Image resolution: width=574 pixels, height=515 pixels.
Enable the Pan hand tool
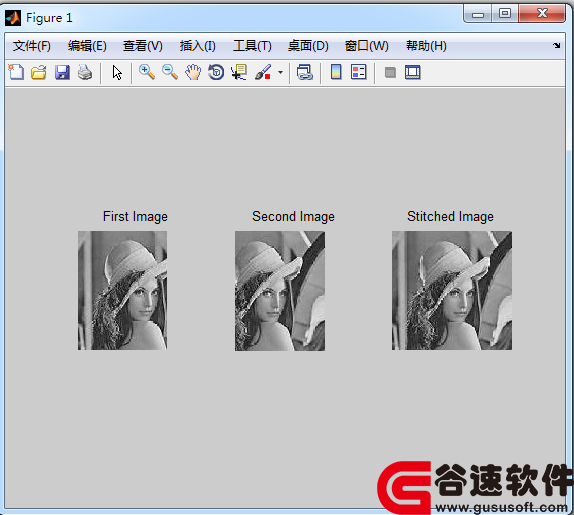click(193, 72)
